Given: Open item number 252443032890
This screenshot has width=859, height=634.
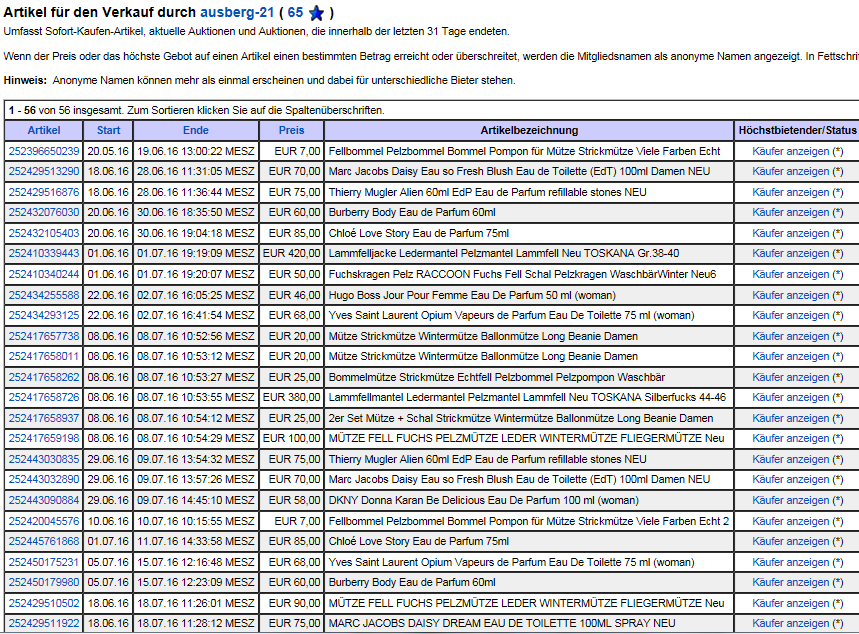Looking at the screenshot, I should (44, 480).
